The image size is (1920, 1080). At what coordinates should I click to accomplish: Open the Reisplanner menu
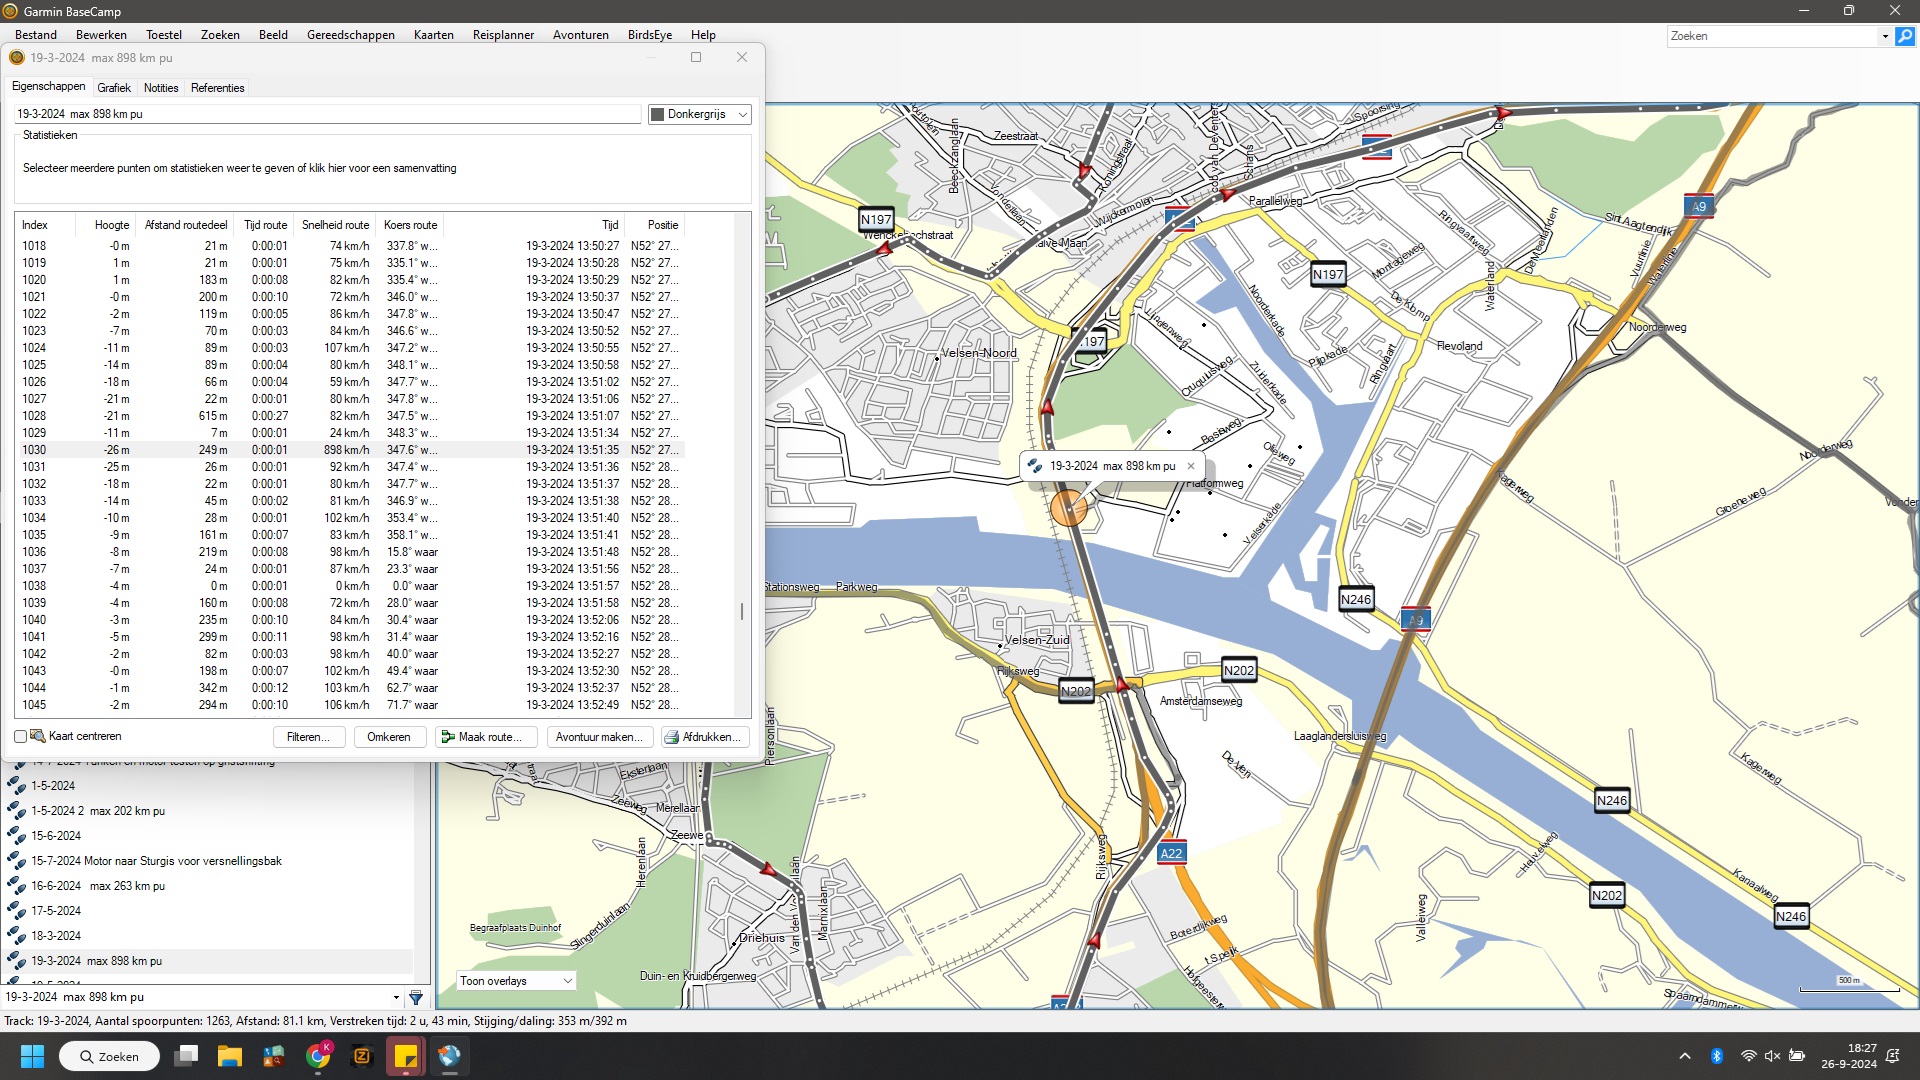pyautogui.click(x=503, y=35)
